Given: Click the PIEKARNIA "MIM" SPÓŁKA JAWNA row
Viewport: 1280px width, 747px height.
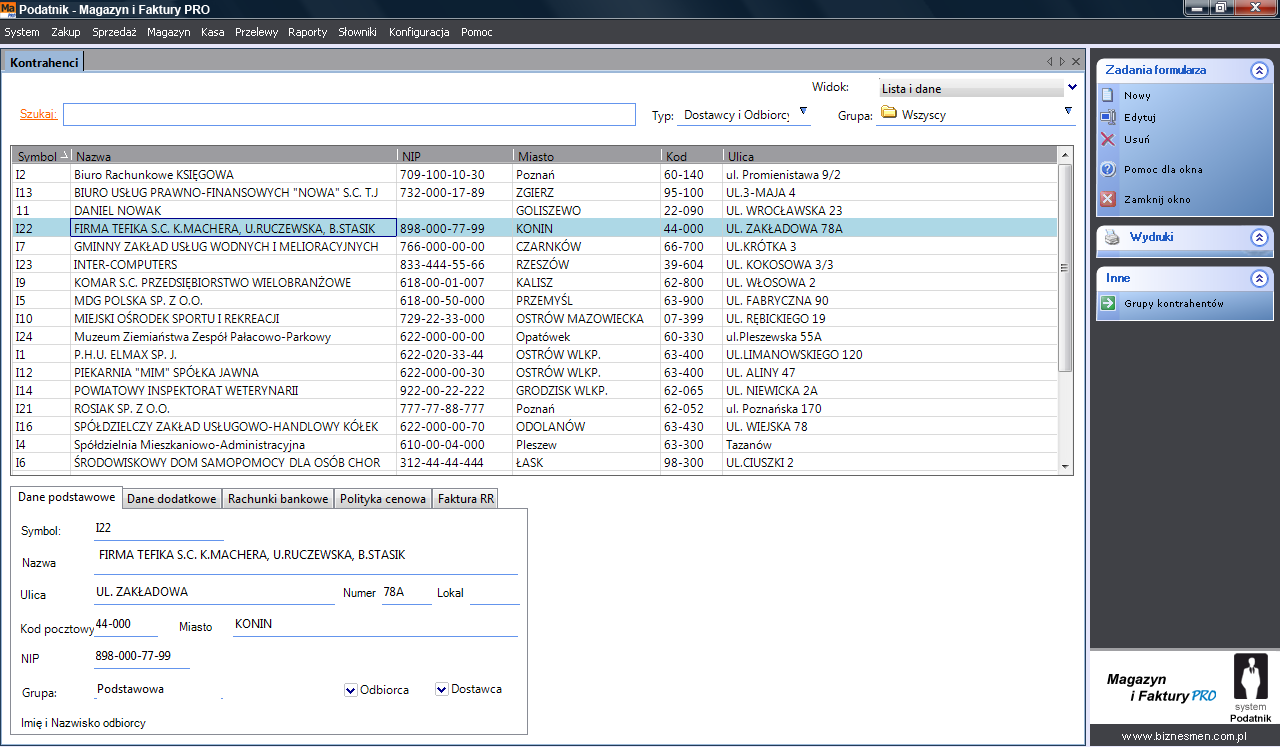Looking at the screenshot, I should 535,372.
